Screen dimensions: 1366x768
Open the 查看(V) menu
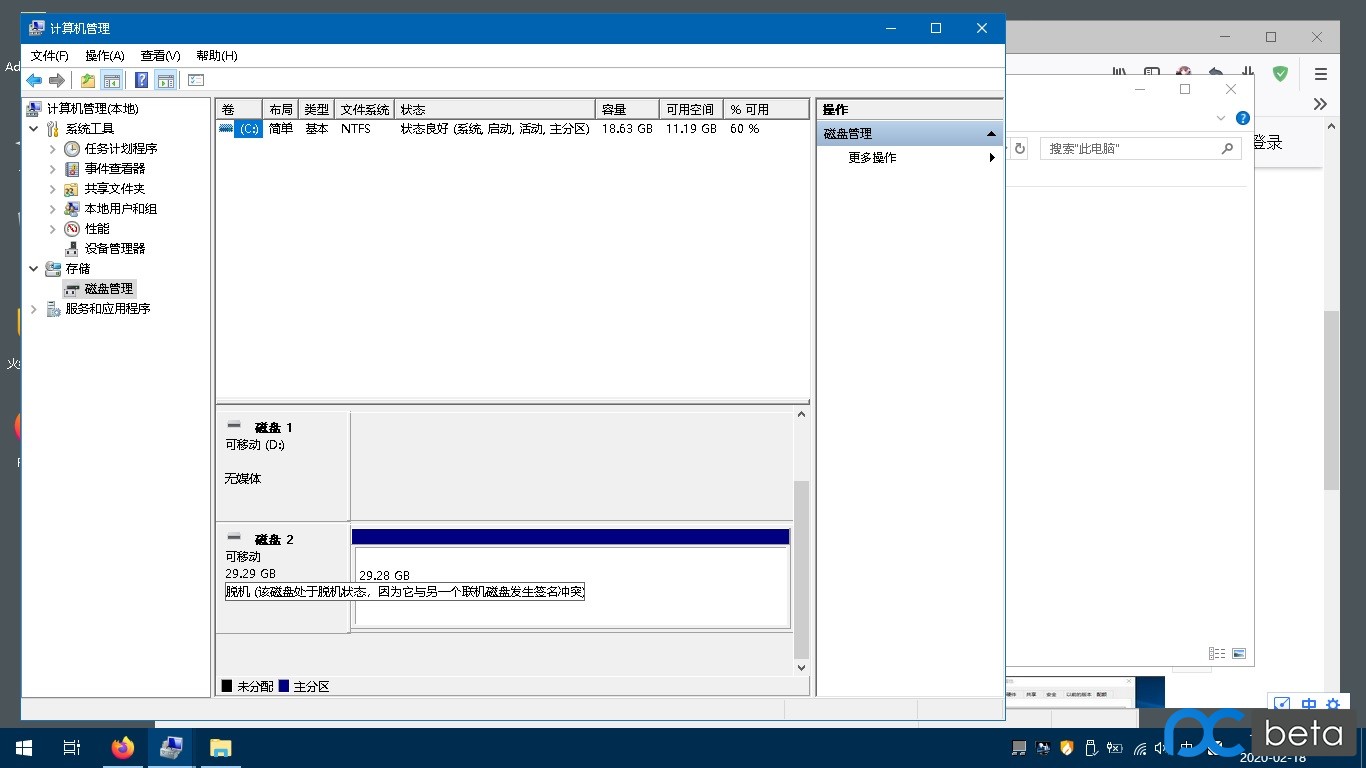pos(160,56)
